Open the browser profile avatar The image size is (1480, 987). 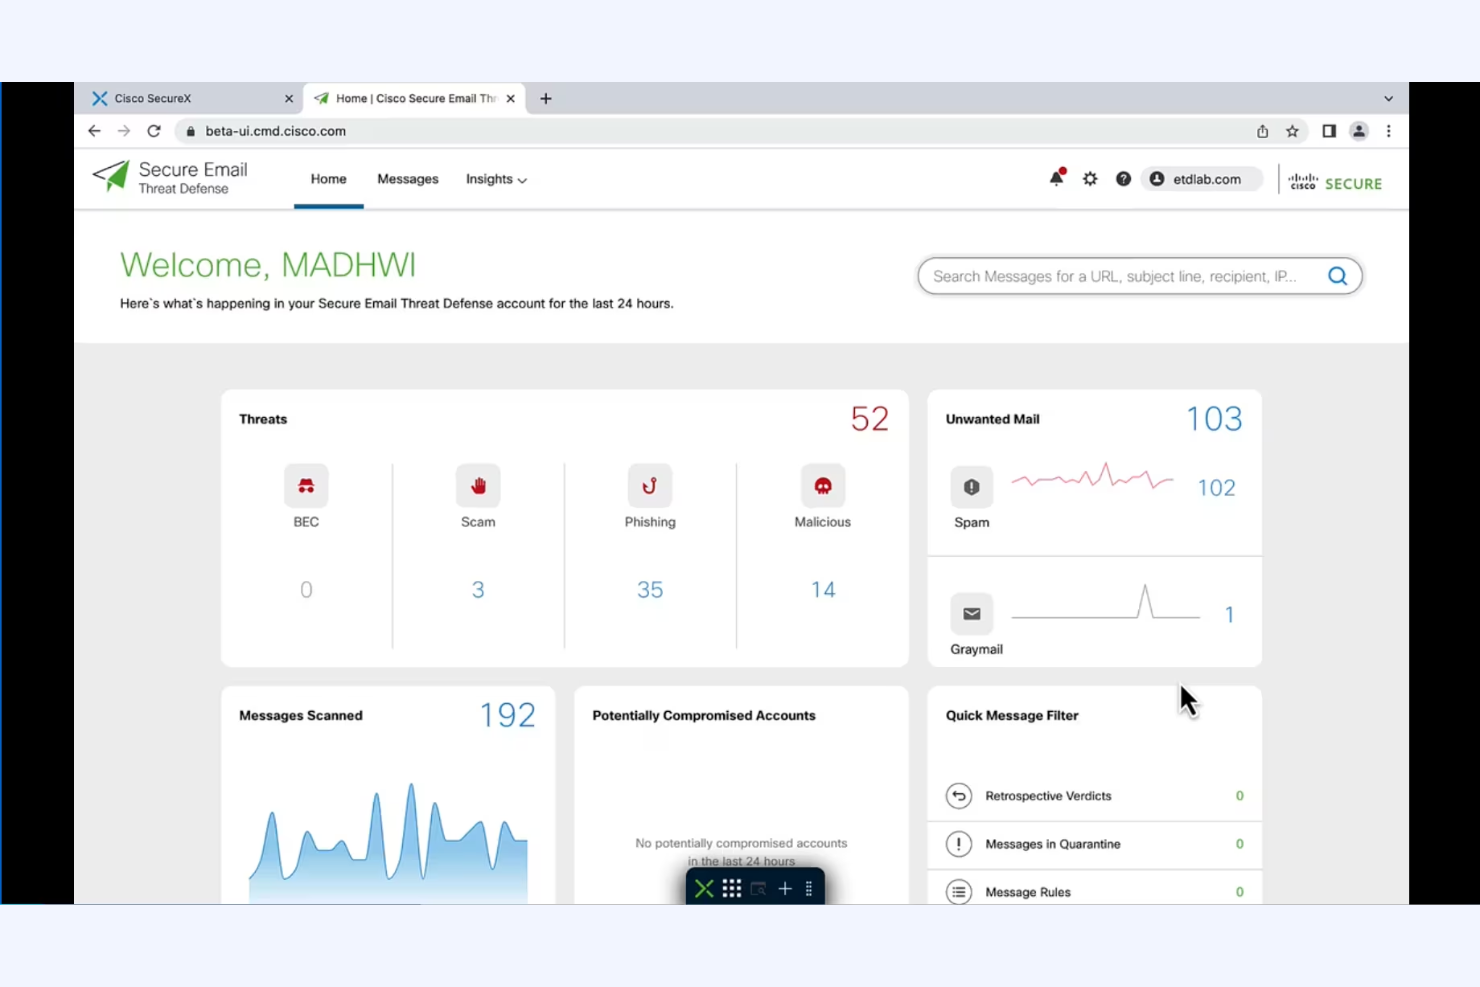[1359, 131]
